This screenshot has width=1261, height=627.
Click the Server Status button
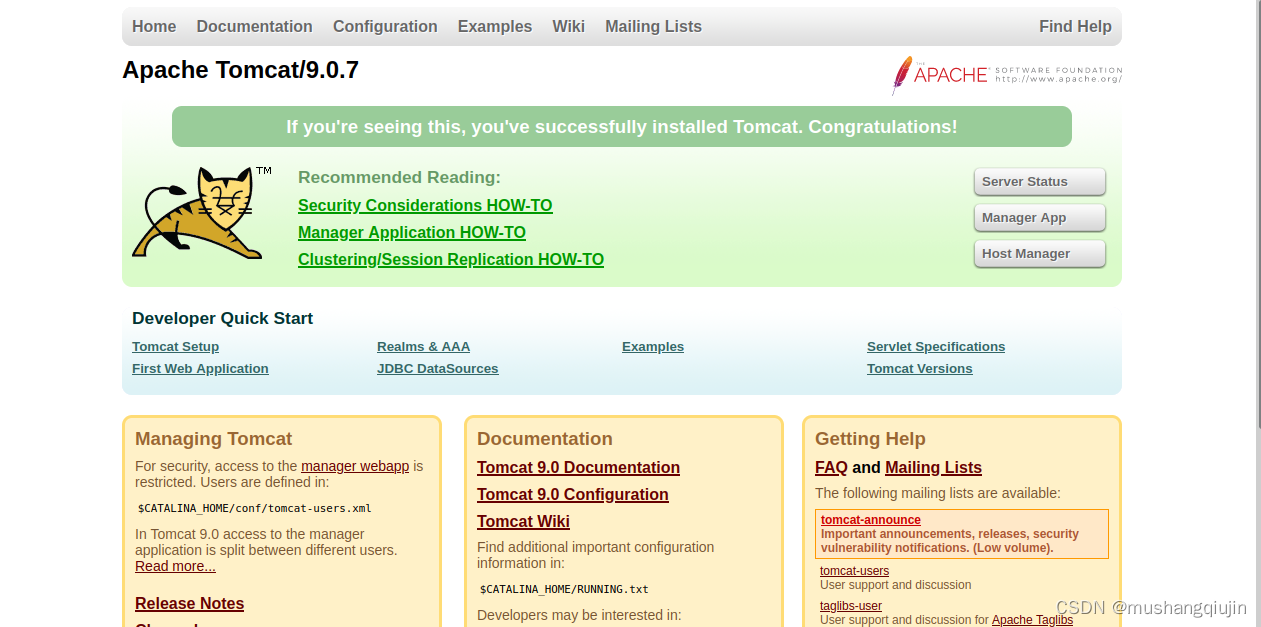1040,182
